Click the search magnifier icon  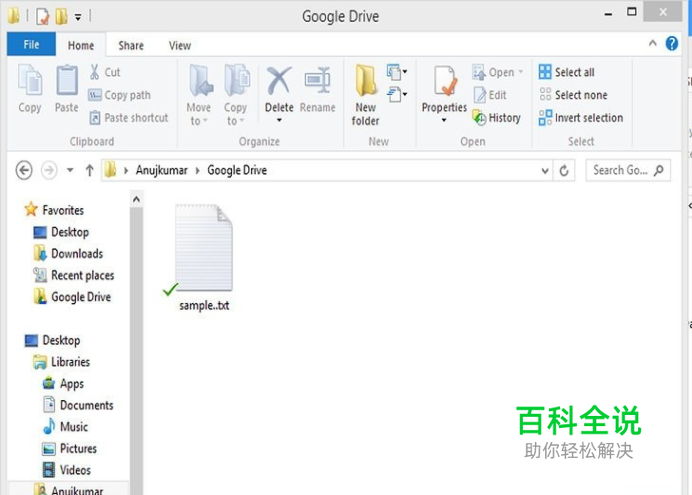(659, 170)
